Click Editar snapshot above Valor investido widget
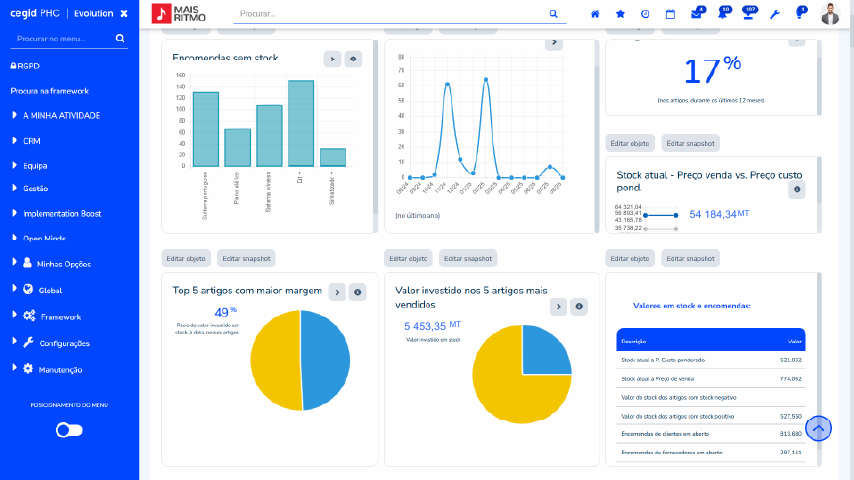The width and height of the screenshot is (854, 480). 467,258
